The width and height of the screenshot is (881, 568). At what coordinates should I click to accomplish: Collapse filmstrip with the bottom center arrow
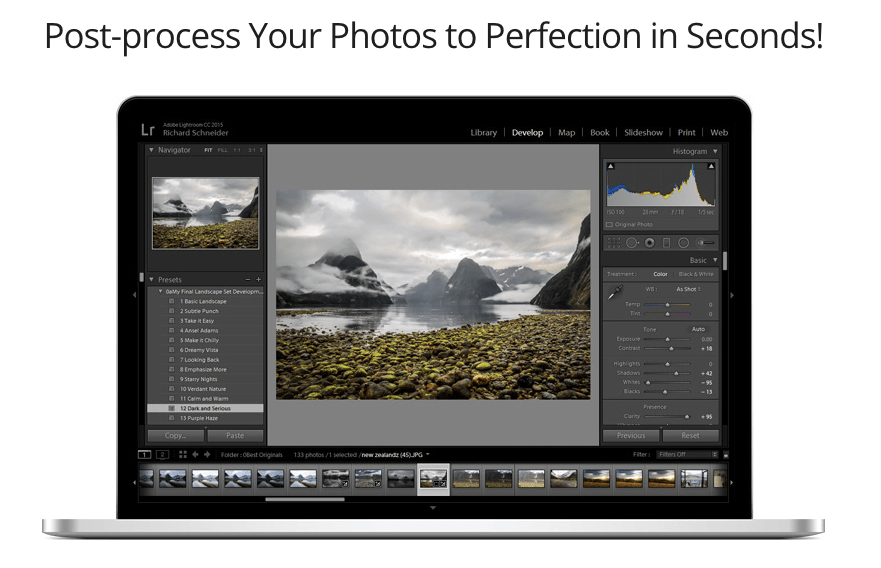pos(433,508)
